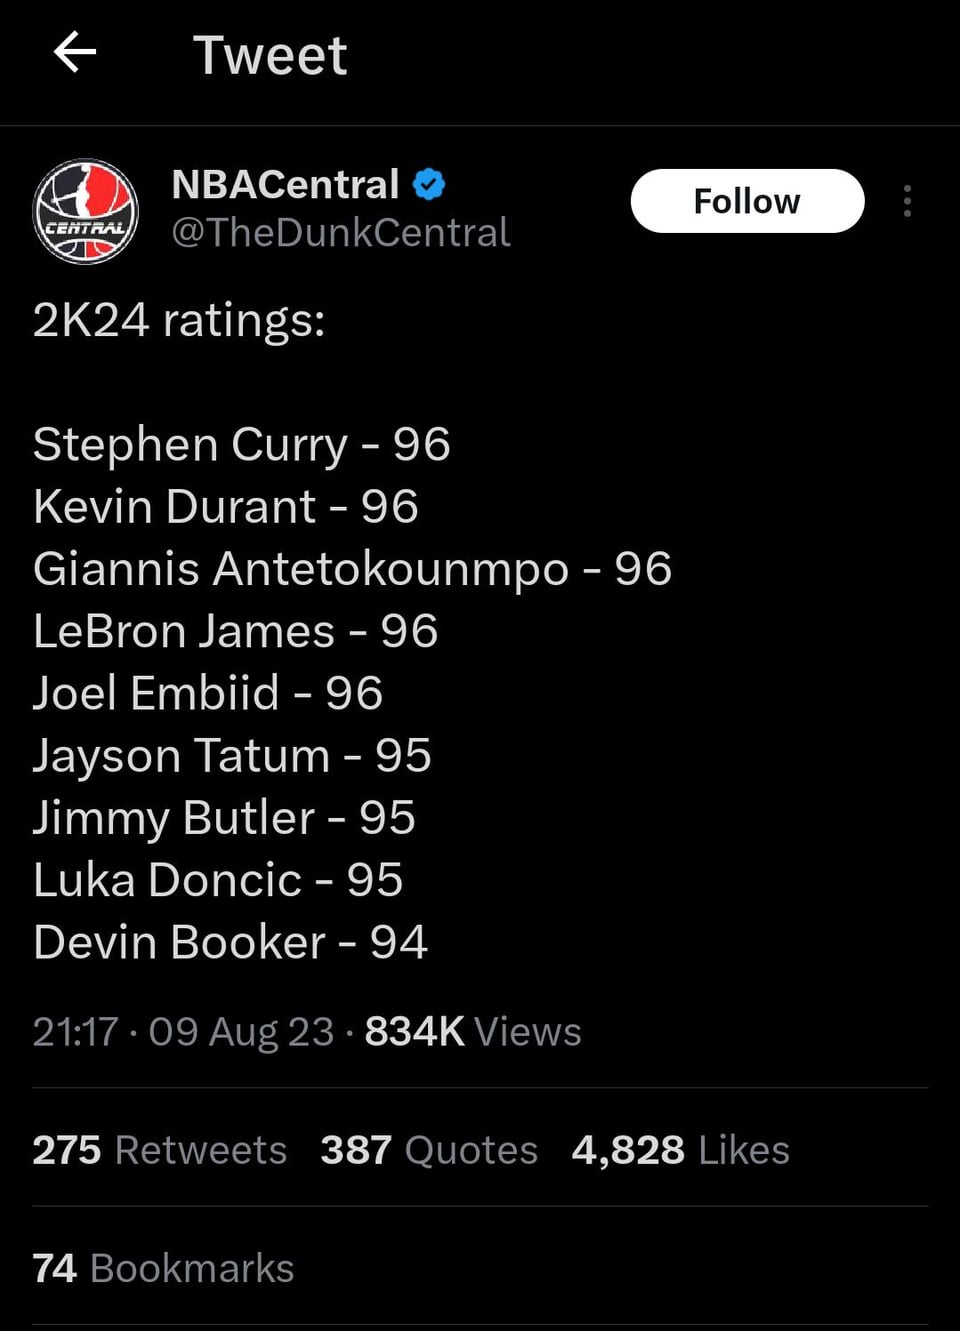Screen dimensions: 960x1331
Task: Click the blue verified badge icon
Action: point(429,184)
